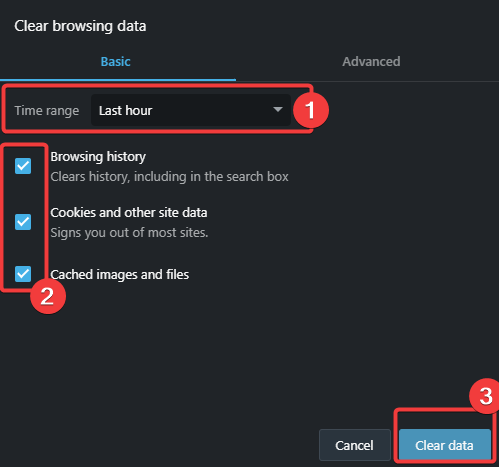The image size is (499, 467).
Task: Click the Clear browsing data title
Action: click(x=80, y=26)
